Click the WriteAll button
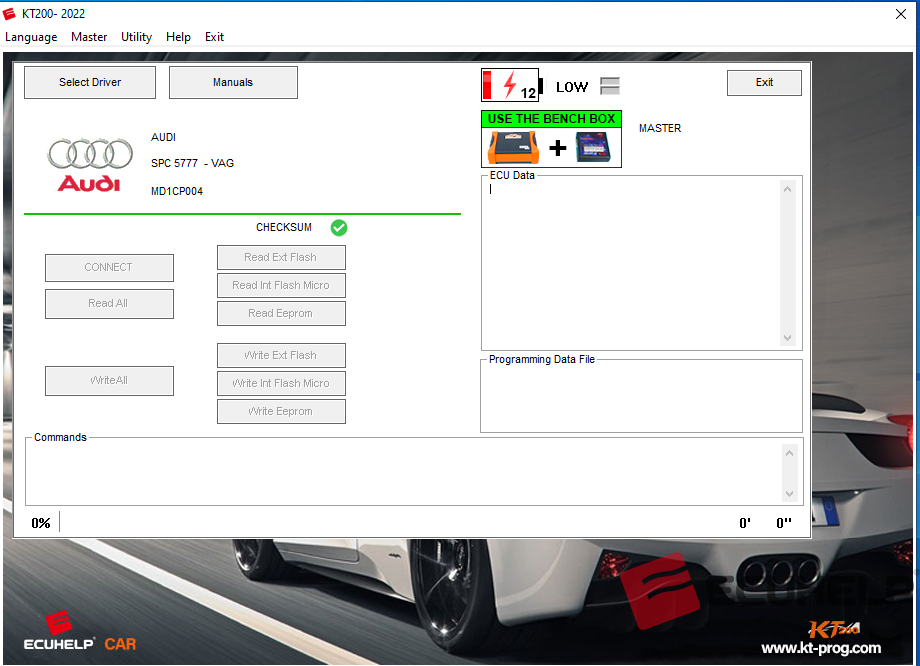Viewport: 920px width, 666px height. (x=109, y=381)
